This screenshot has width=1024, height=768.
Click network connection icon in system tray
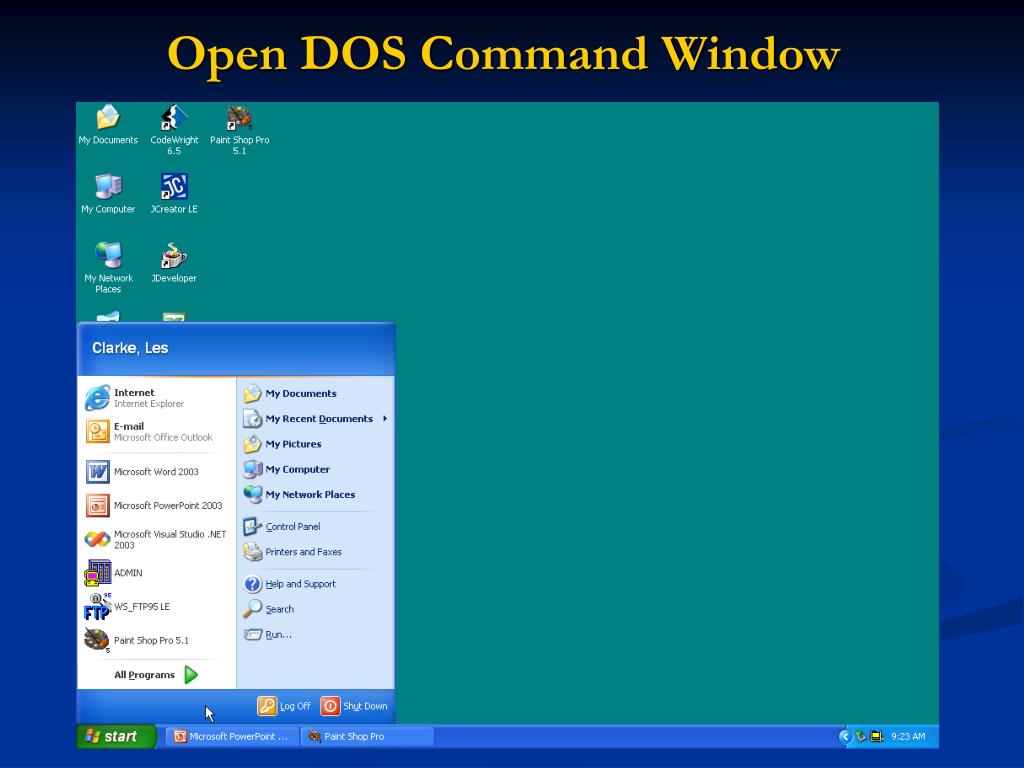click(861, 737)
